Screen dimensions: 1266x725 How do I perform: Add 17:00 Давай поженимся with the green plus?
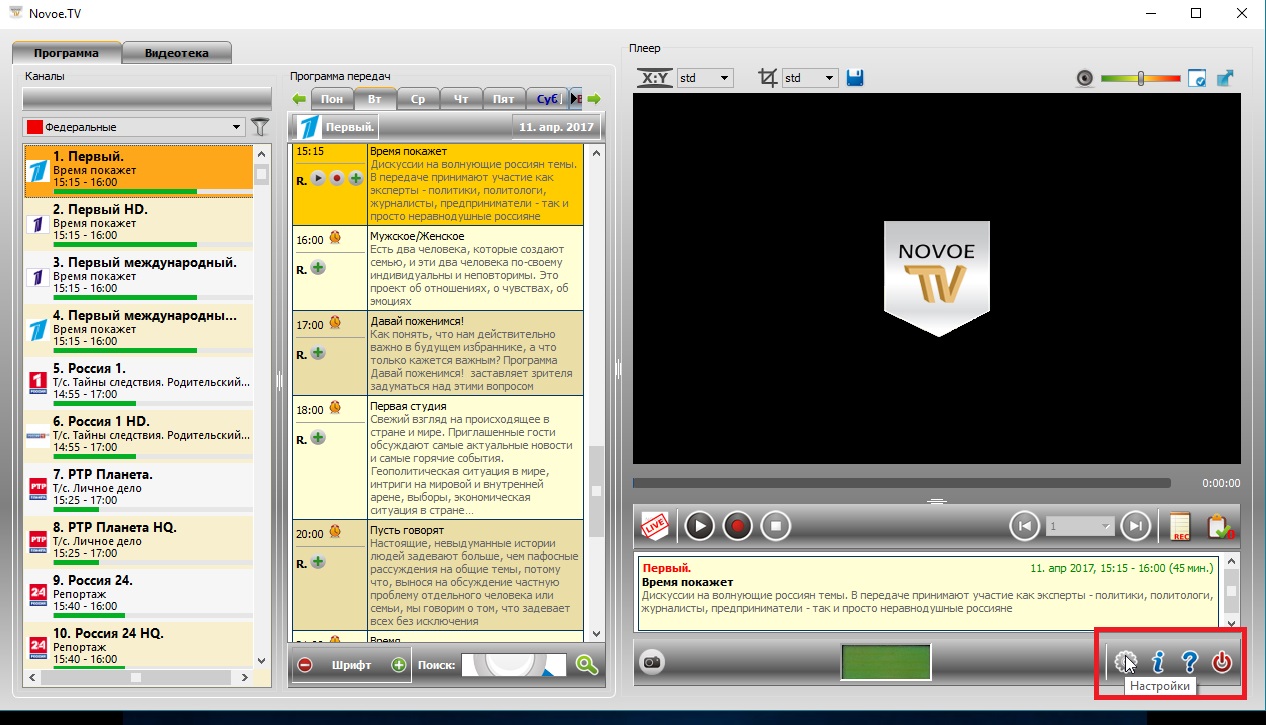(318, 353)
